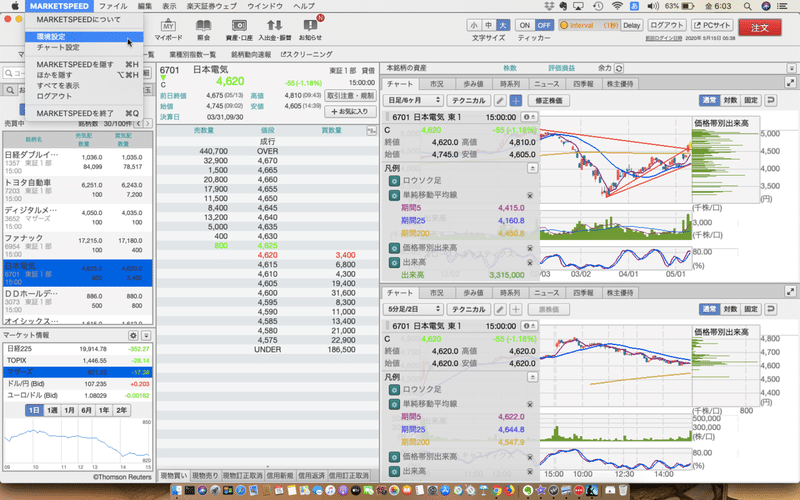
Task: Click the 修正株価 button
Action: pyautogui.click(x=548, y=101)
